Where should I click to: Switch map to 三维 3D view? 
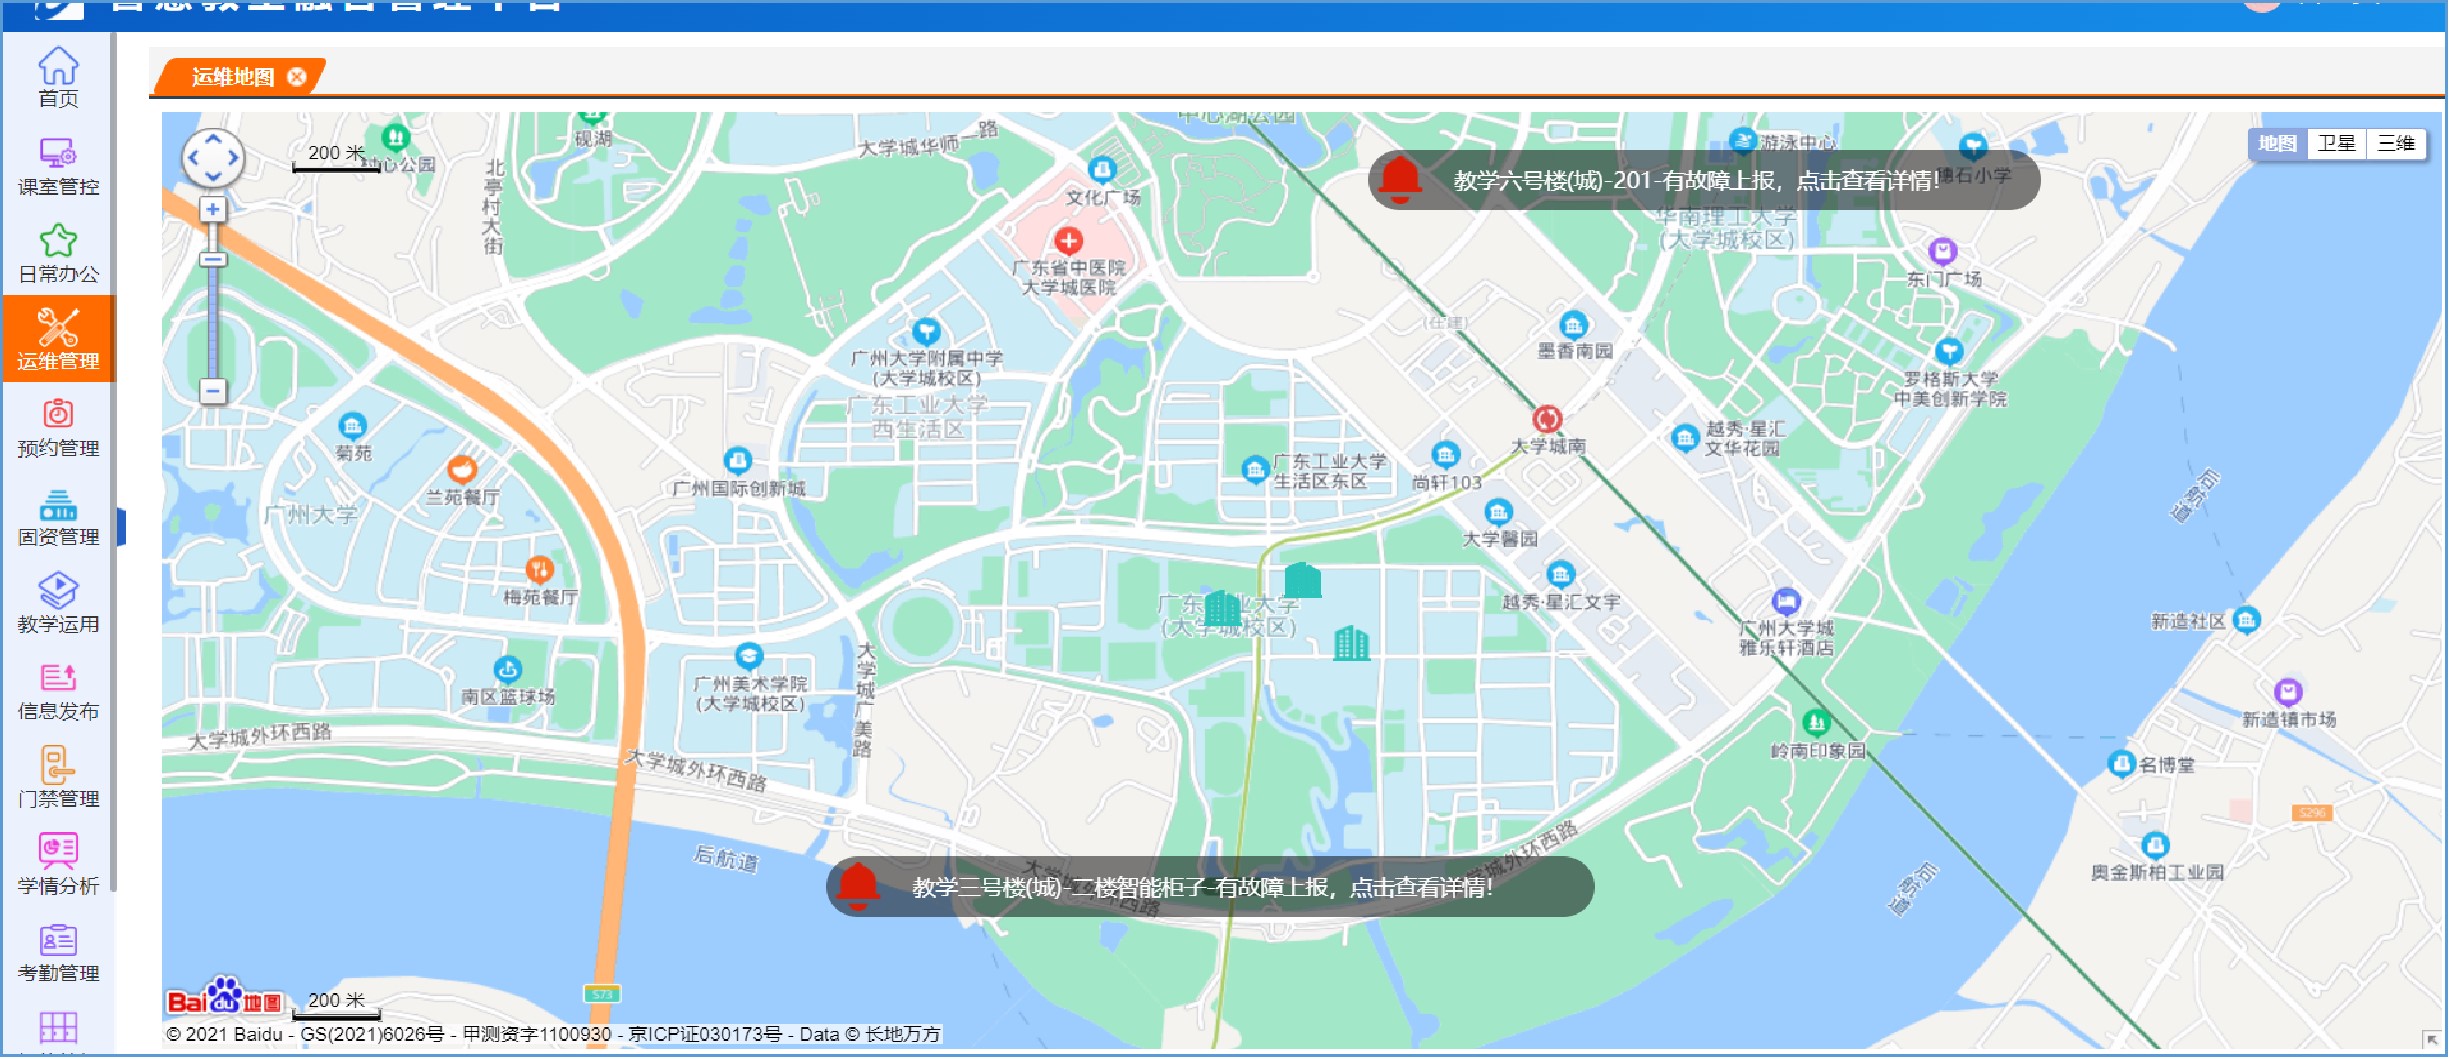(2396, 144)
